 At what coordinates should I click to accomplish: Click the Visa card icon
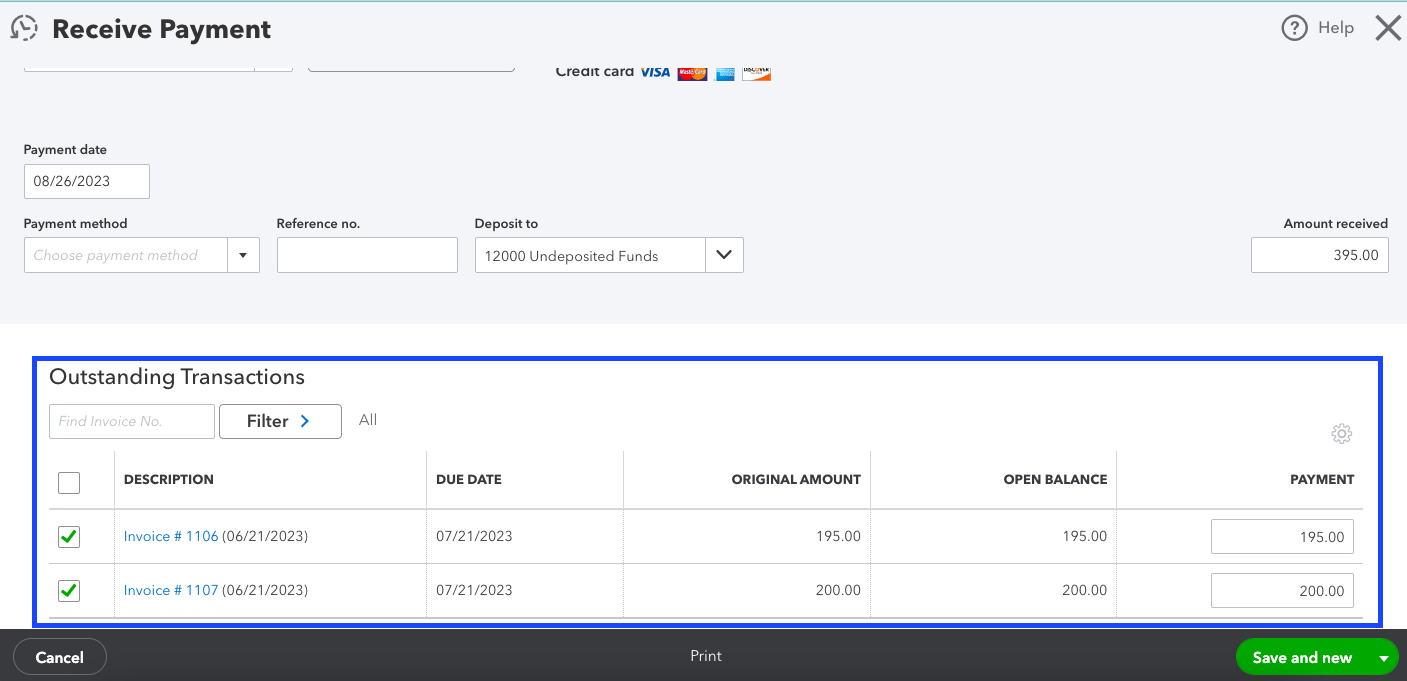655,72
